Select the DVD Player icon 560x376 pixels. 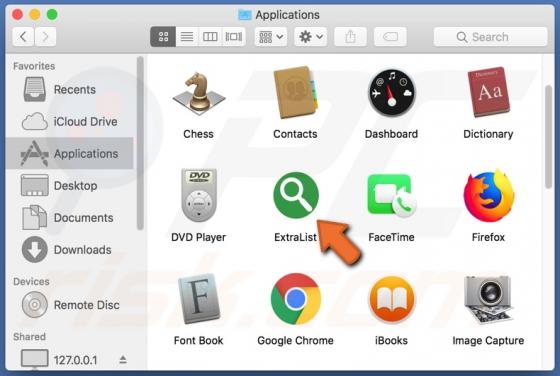199,195
